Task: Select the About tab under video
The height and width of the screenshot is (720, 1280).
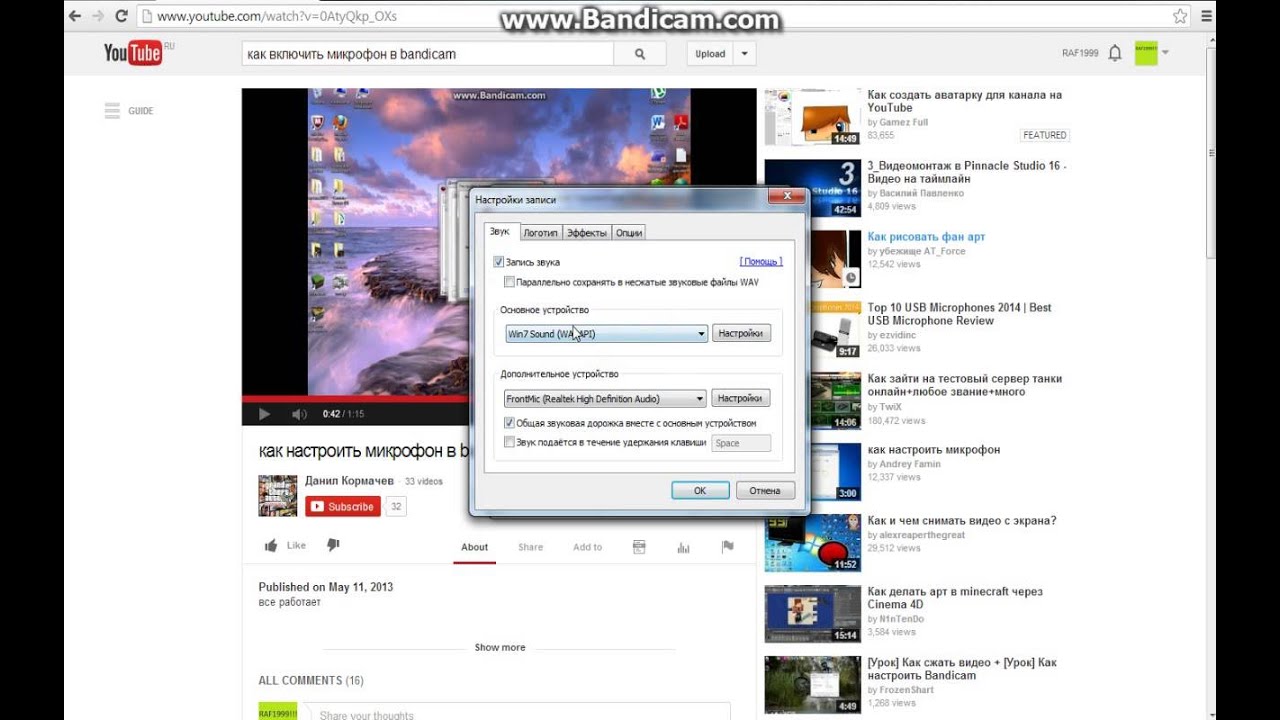Action: (x=474, y=547)
